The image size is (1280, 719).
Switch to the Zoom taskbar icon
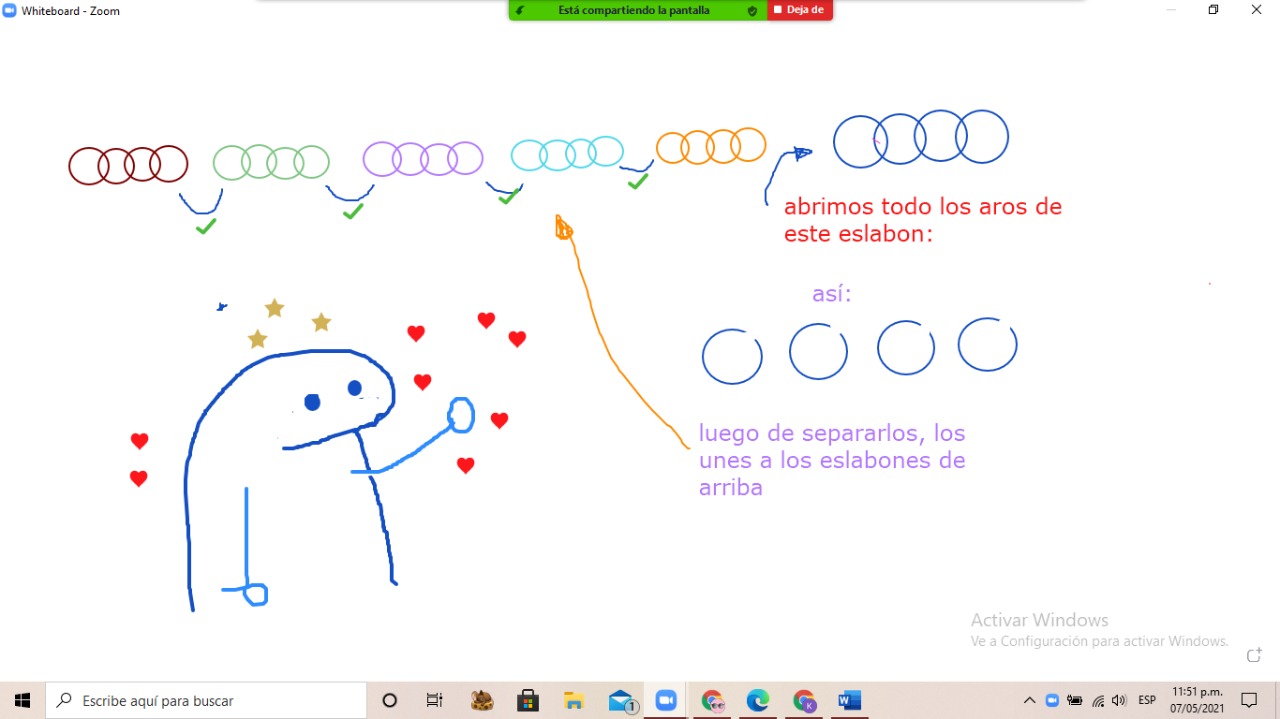(x=666, y=701)
